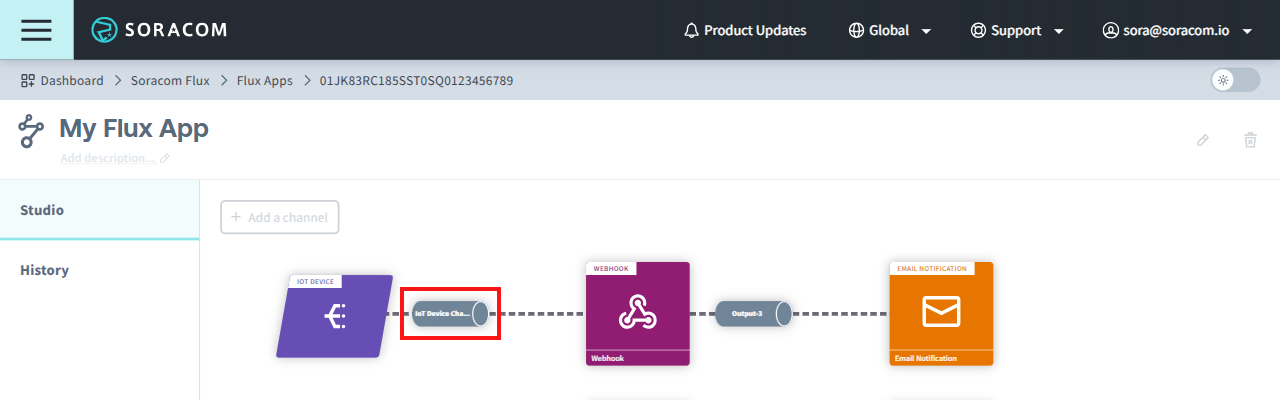The height and width of the screenshot is (400, 1280).
Task: Click the pencil icon to rename the app
Action: 1203,140
